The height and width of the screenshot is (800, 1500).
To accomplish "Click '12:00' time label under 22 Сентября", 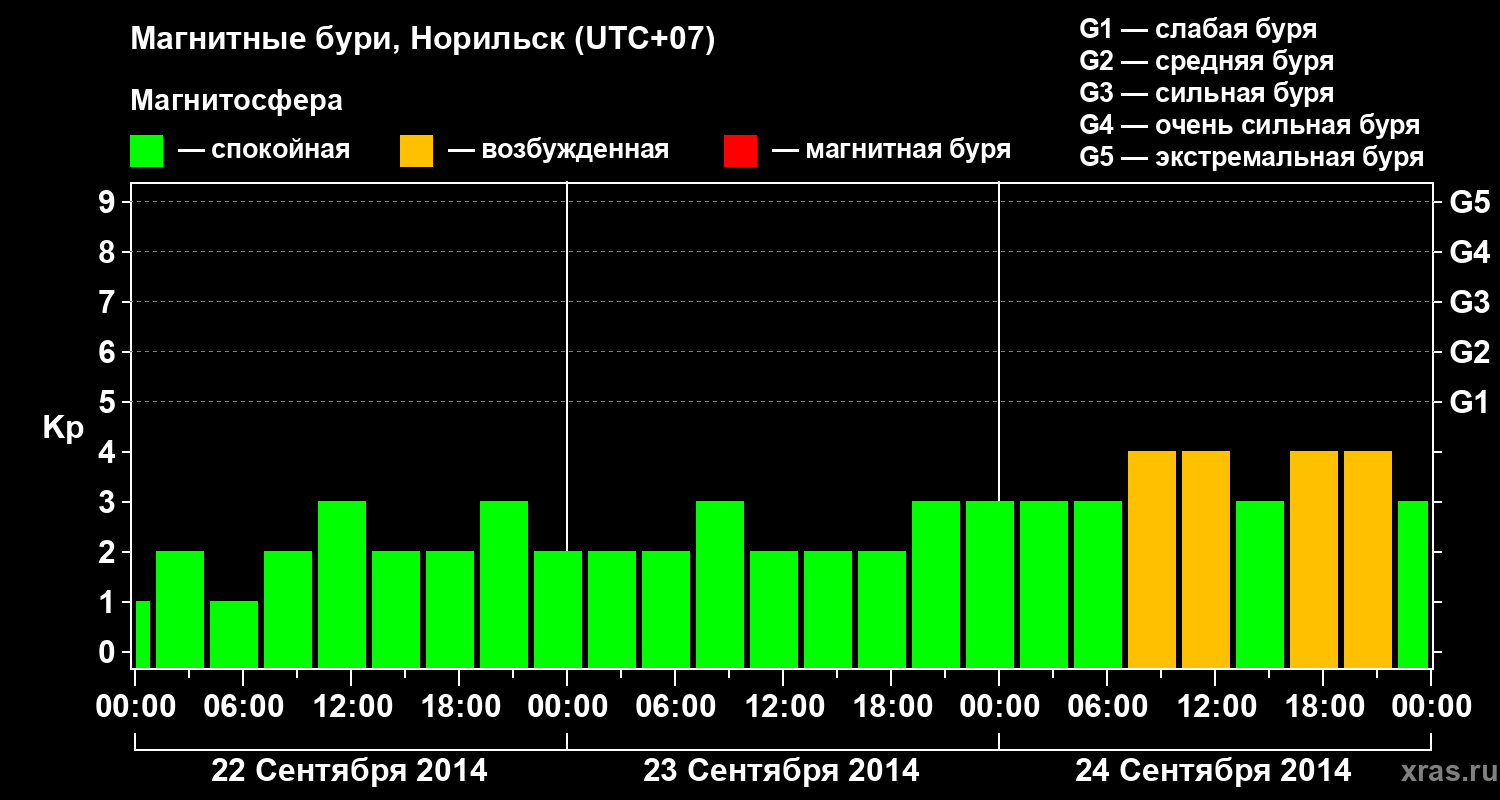I will pos(351,706).
